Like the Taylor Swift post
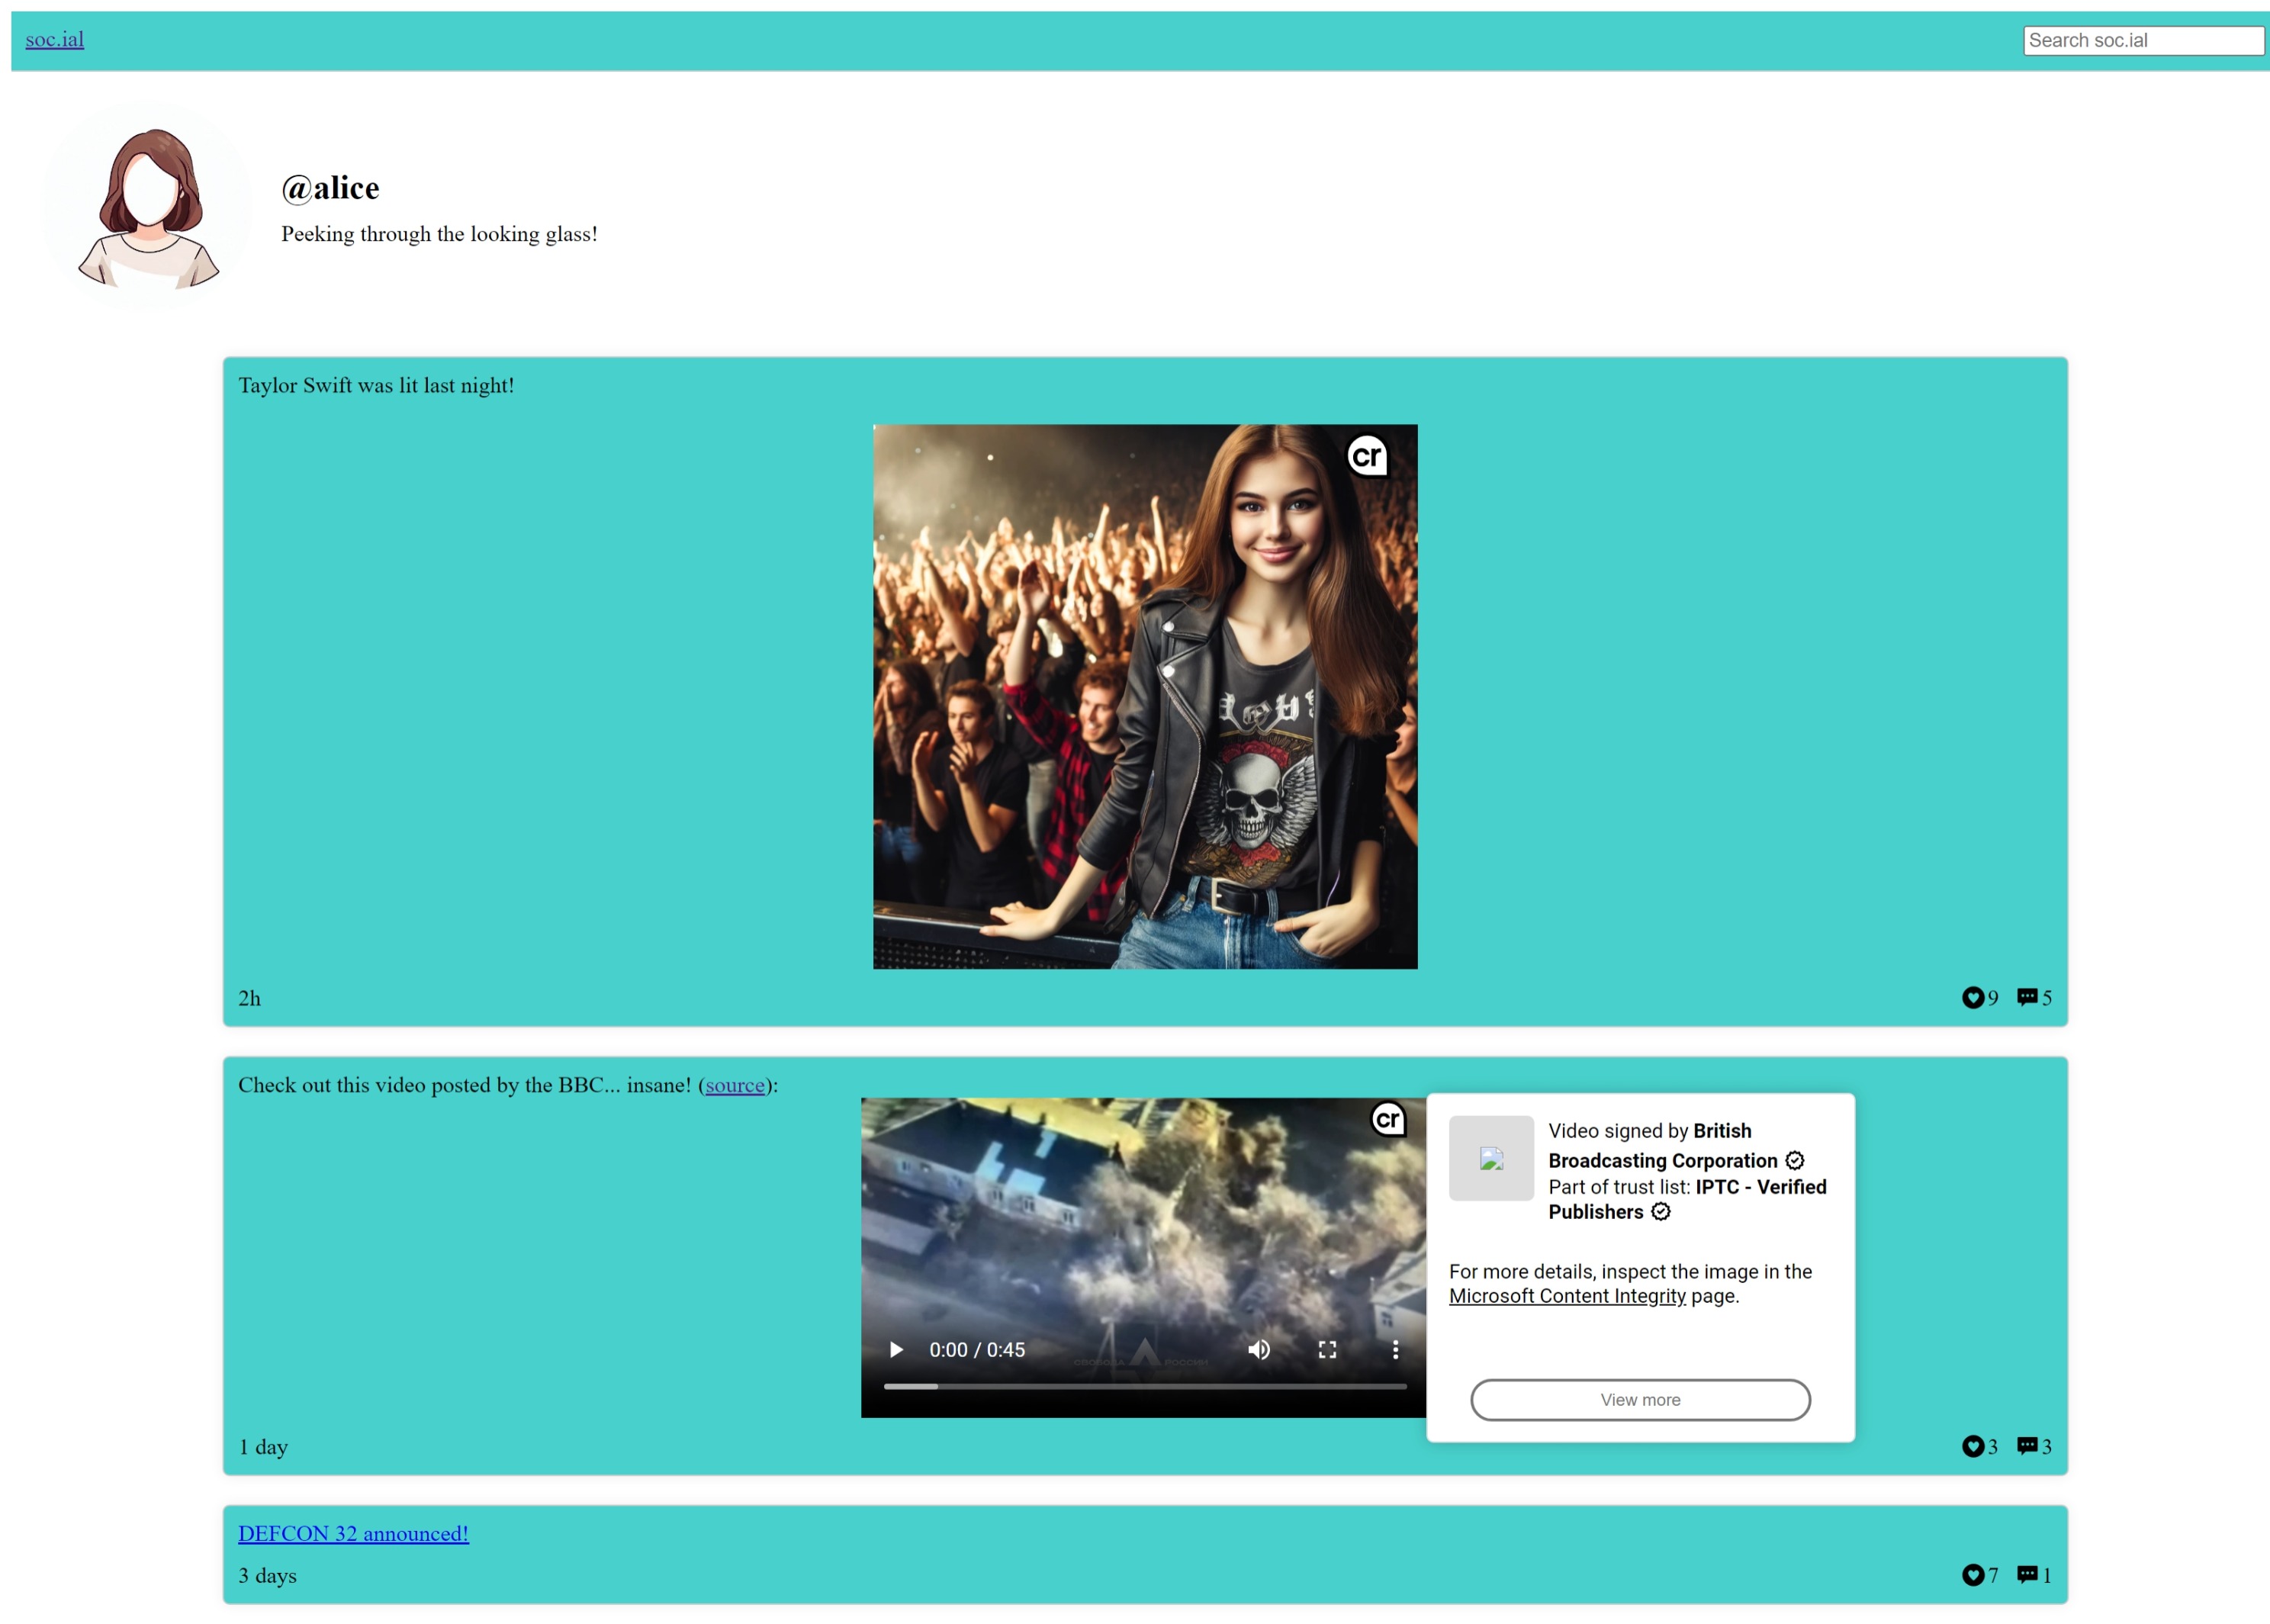 coord(1972,997)
